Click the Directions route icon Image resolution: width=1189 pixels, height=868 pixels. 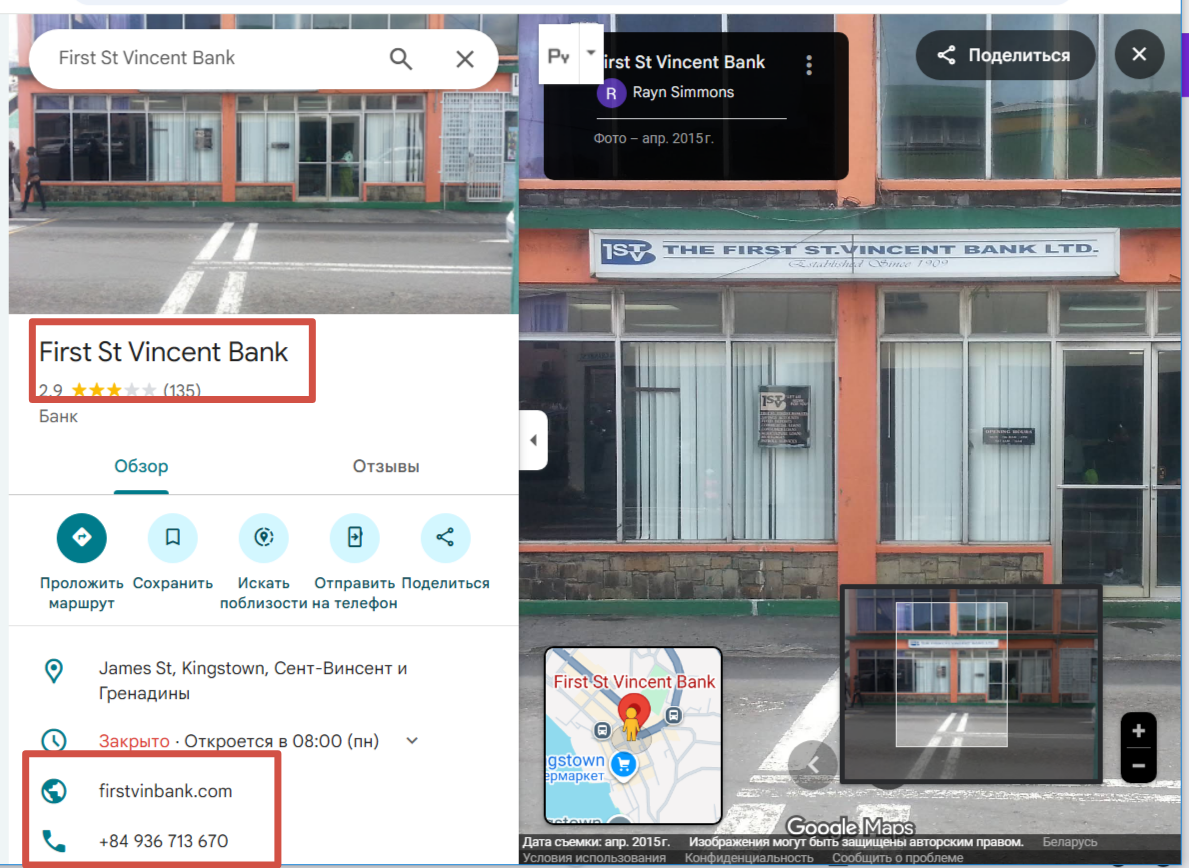tap(82, 538)
